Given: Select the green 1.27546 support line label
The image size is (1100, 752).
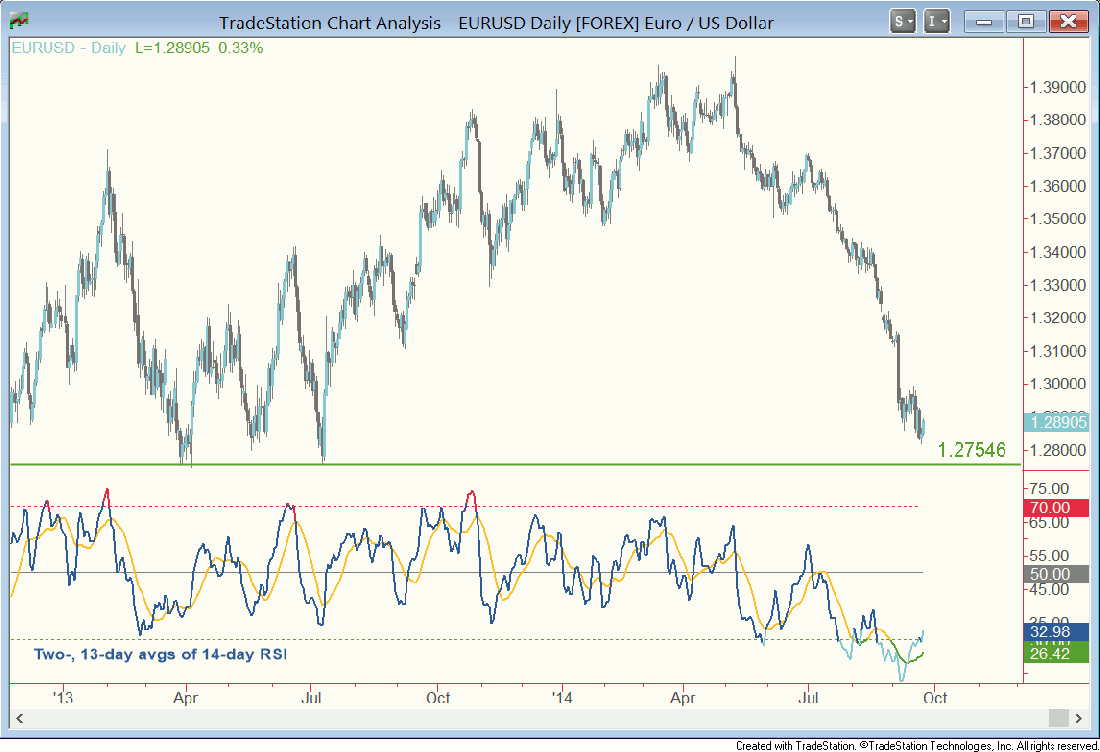Looking at the screenshot, I should tap(971, 450).
